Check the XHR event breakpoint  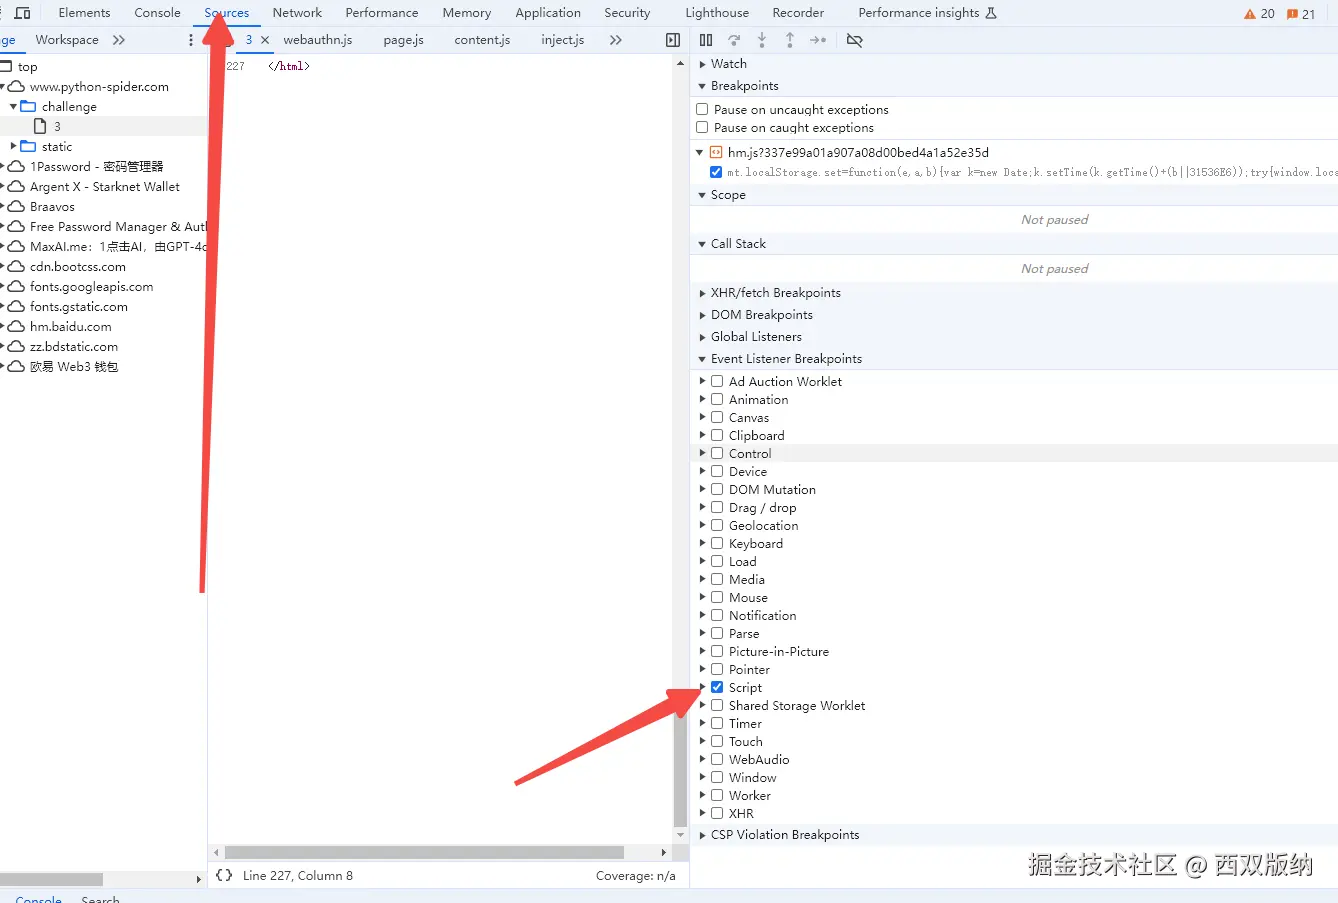pyautogui.click(x=717, y=813)
